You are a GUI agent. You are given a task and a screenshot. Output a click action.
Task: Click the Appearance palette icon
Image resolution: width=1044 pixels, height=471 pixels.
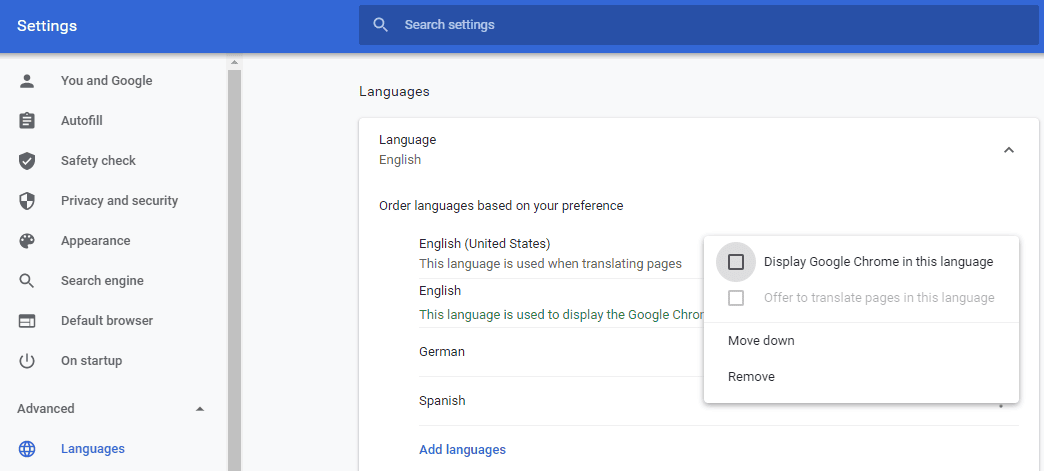click(27, 240)
